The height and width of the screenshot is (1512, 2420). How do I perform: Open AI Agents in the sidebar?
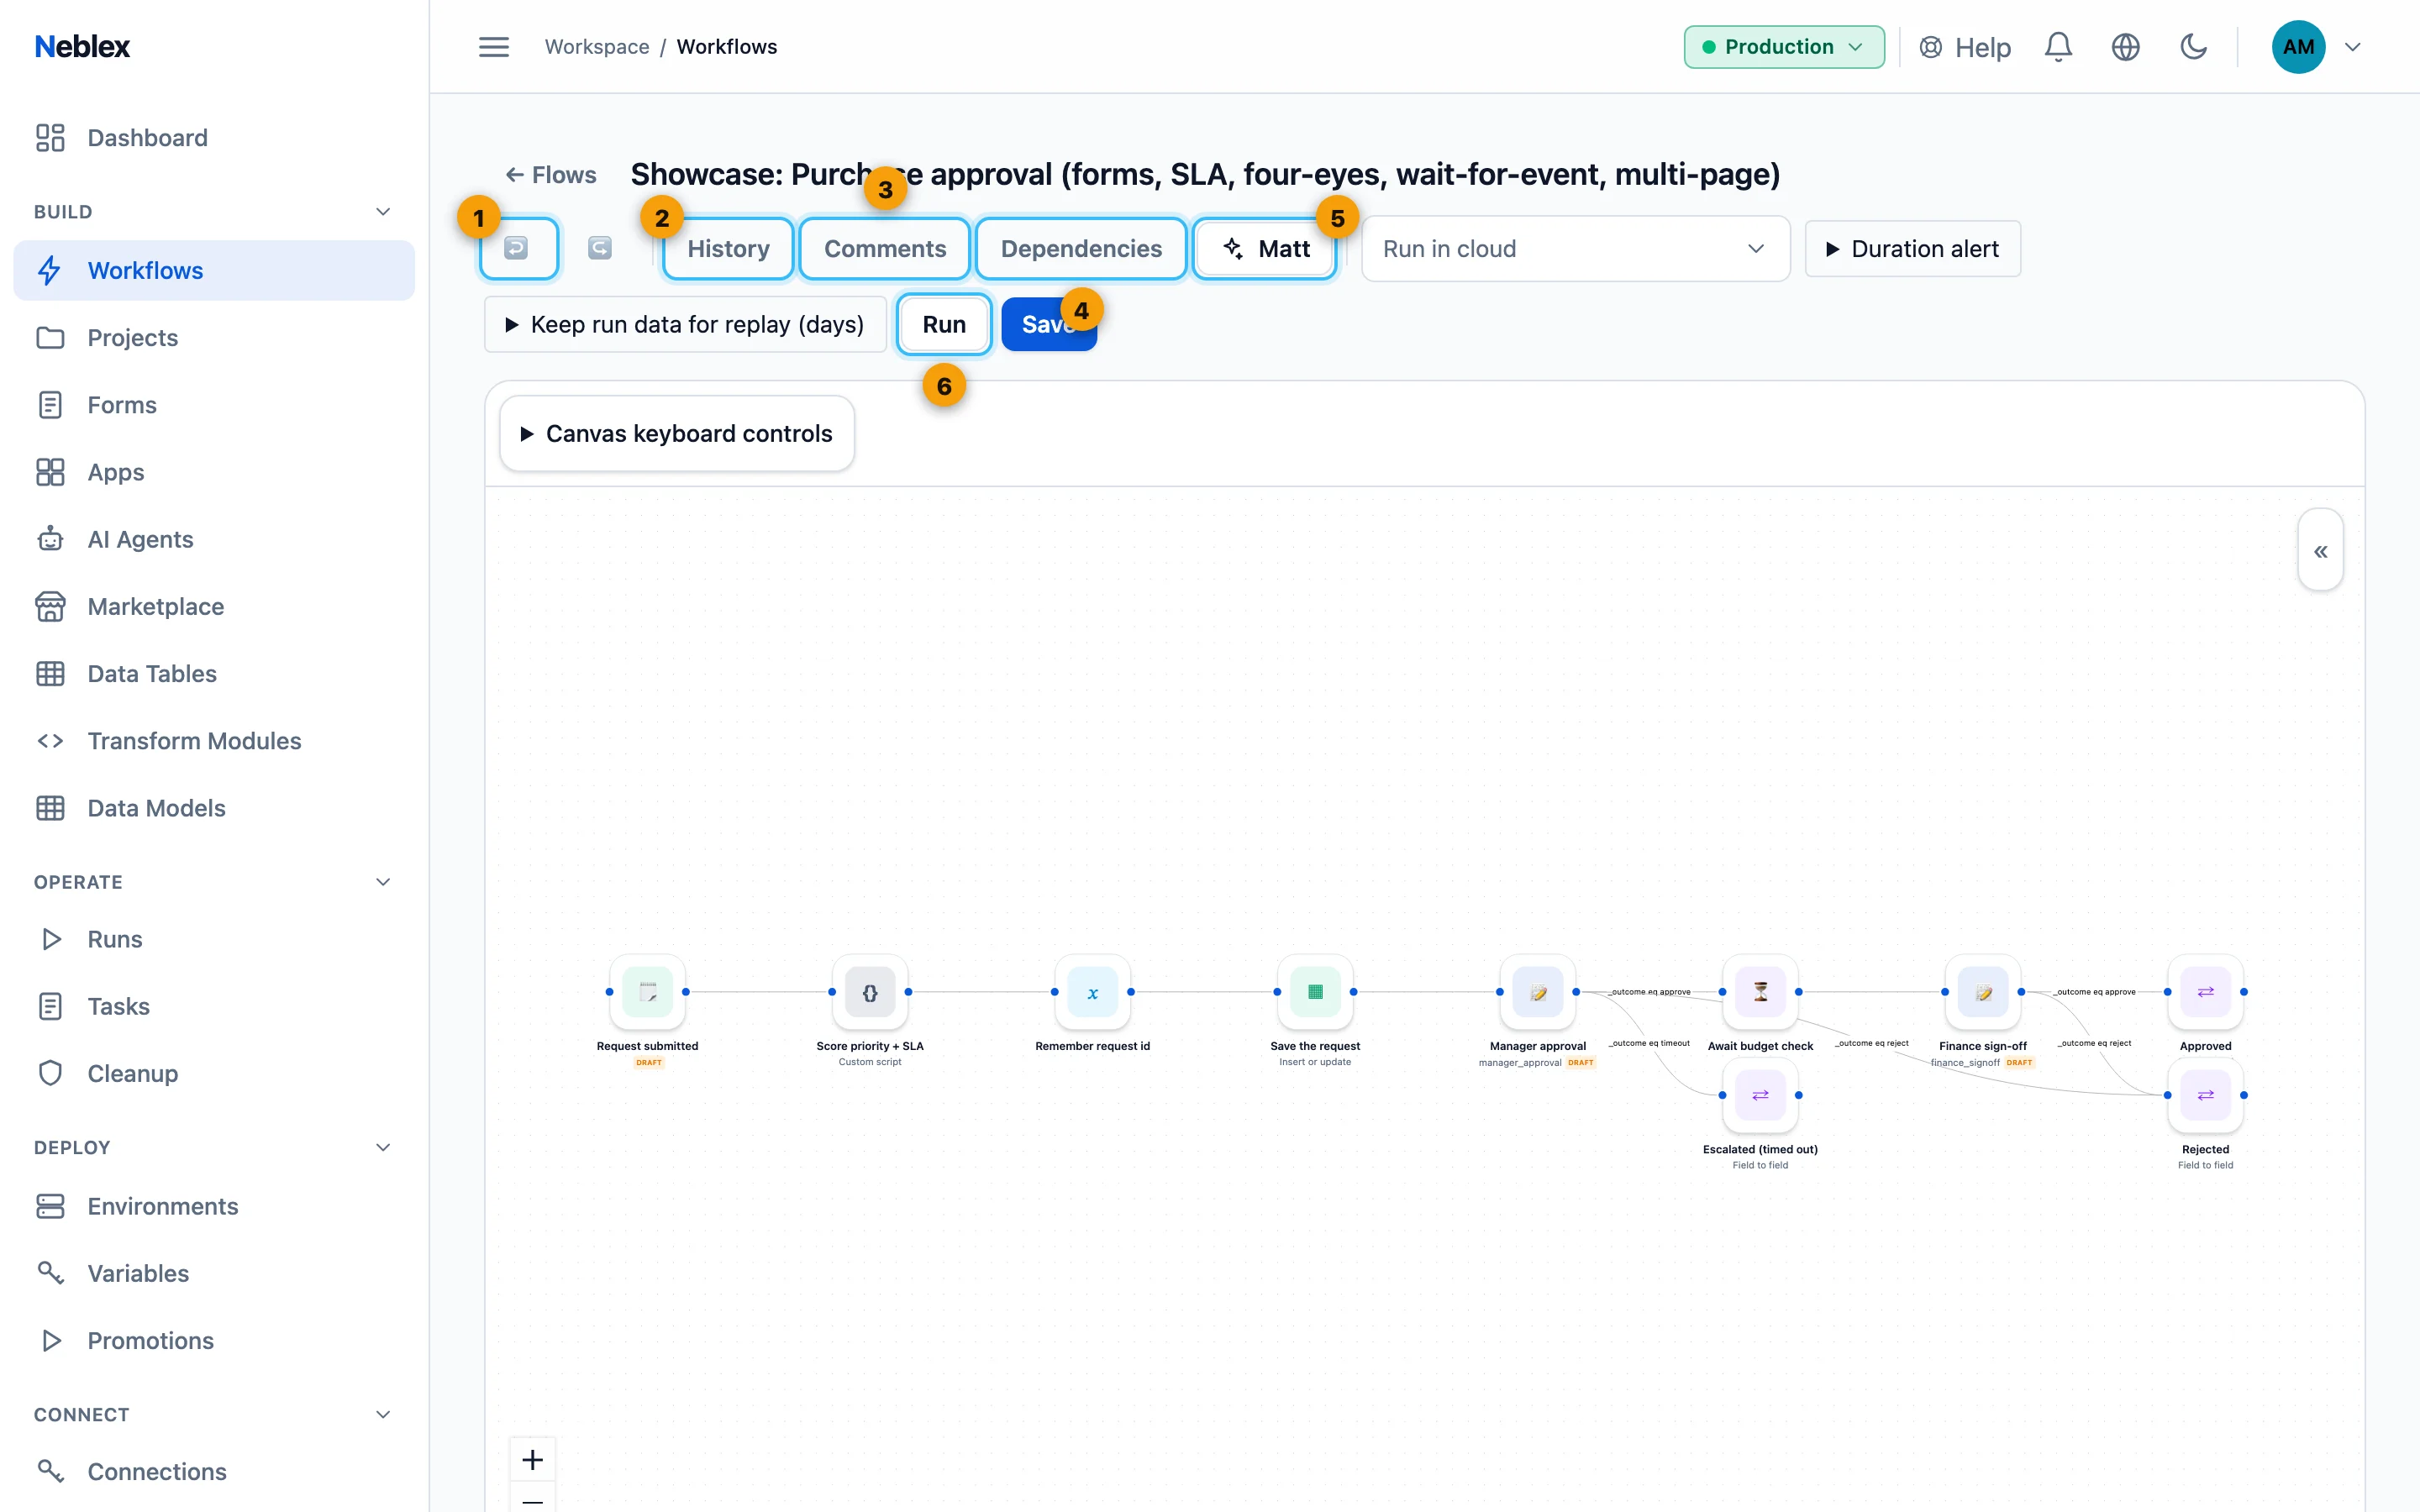click(x=214, y=539)
